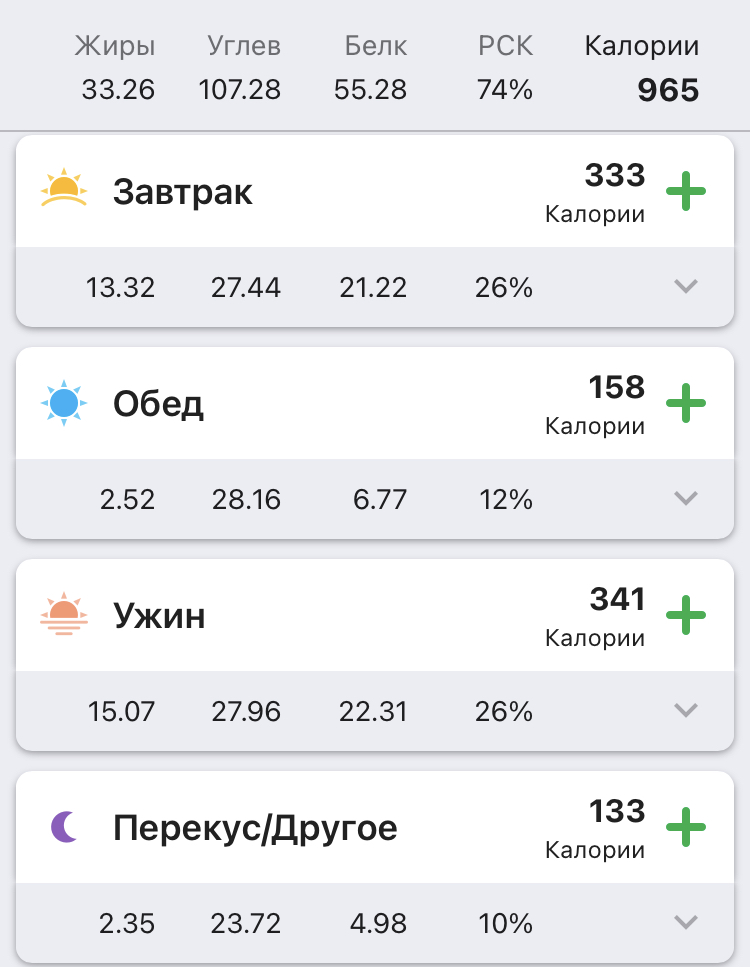Expand the Завтрак meal details chevron
750x967 pixels.
(x=685, y=287)
